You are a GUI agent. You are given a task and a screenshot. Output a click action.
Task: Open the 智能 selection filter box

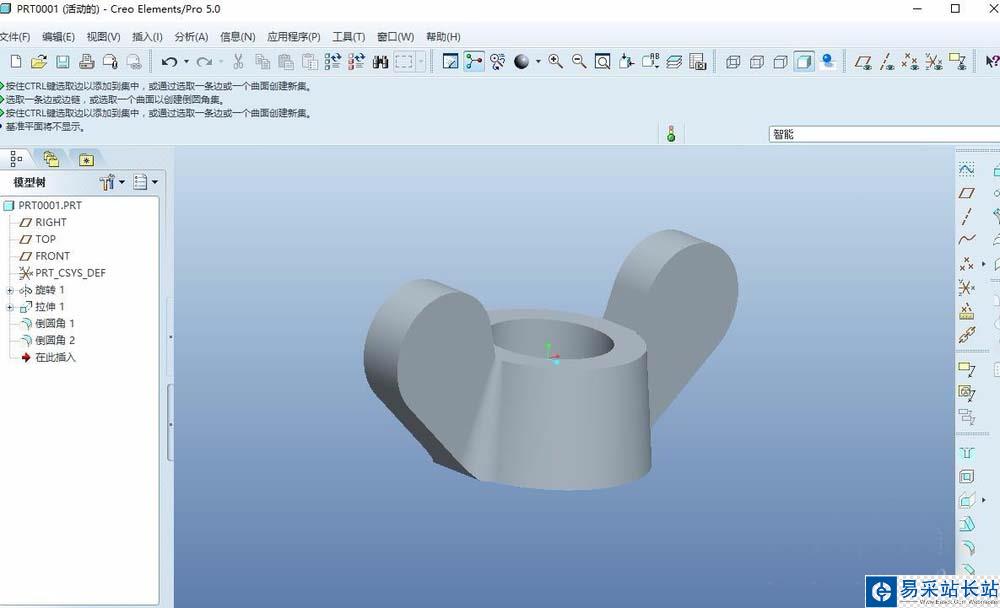(x=884, y=134)
